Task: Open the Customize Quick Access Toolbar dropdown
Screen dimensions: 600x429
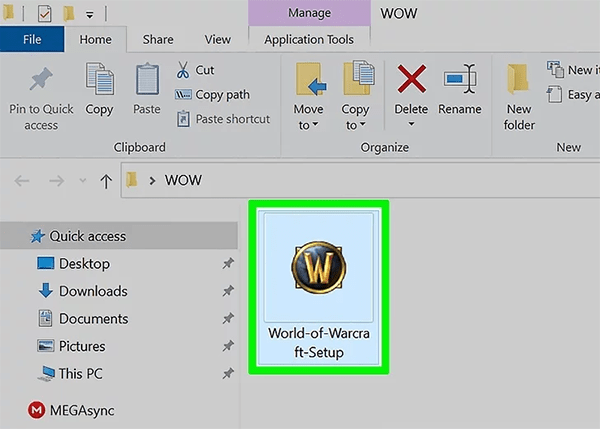Action: pyautogui.click(x=90, y=15)
